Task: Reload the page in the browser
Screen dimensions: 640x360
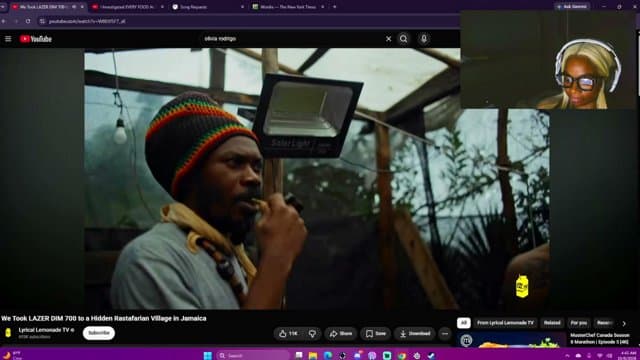Action: point(28,21)
